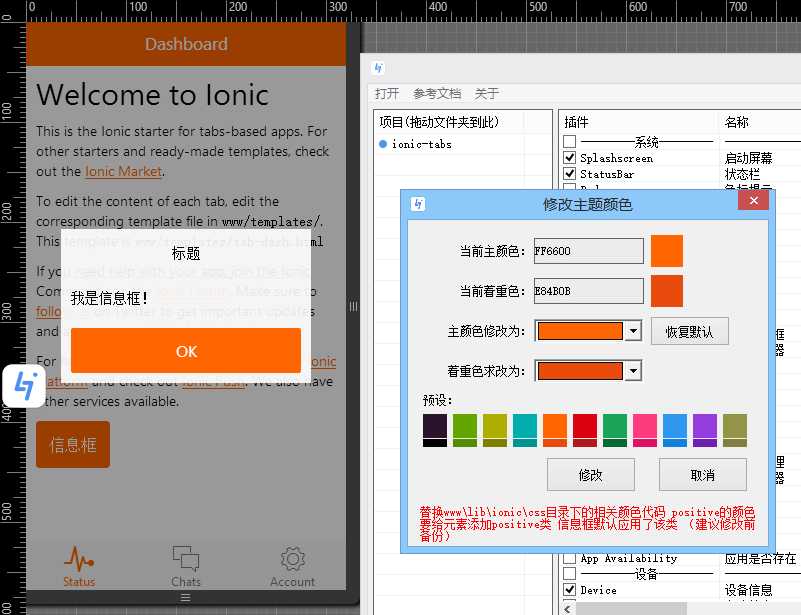Click the 恢复默认 button

pos(690,332)
